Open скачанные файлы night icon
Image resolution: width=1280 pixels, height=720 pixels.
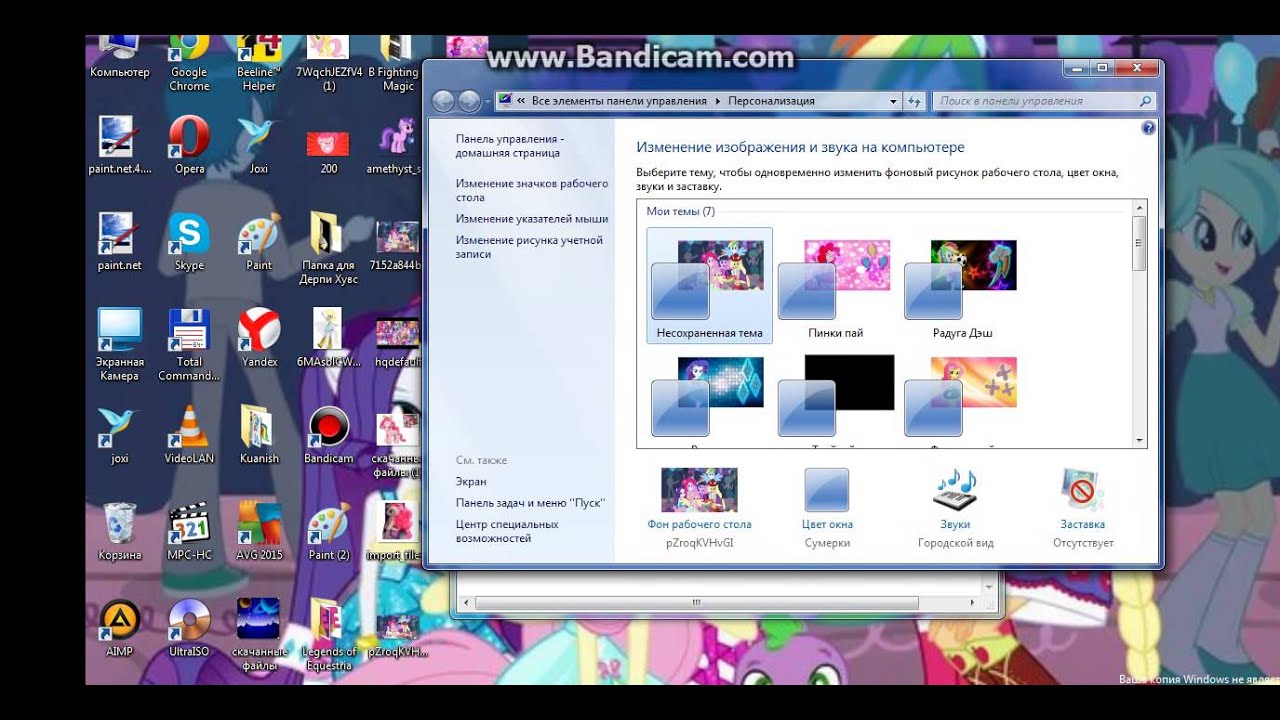click(x=259, y=634)
